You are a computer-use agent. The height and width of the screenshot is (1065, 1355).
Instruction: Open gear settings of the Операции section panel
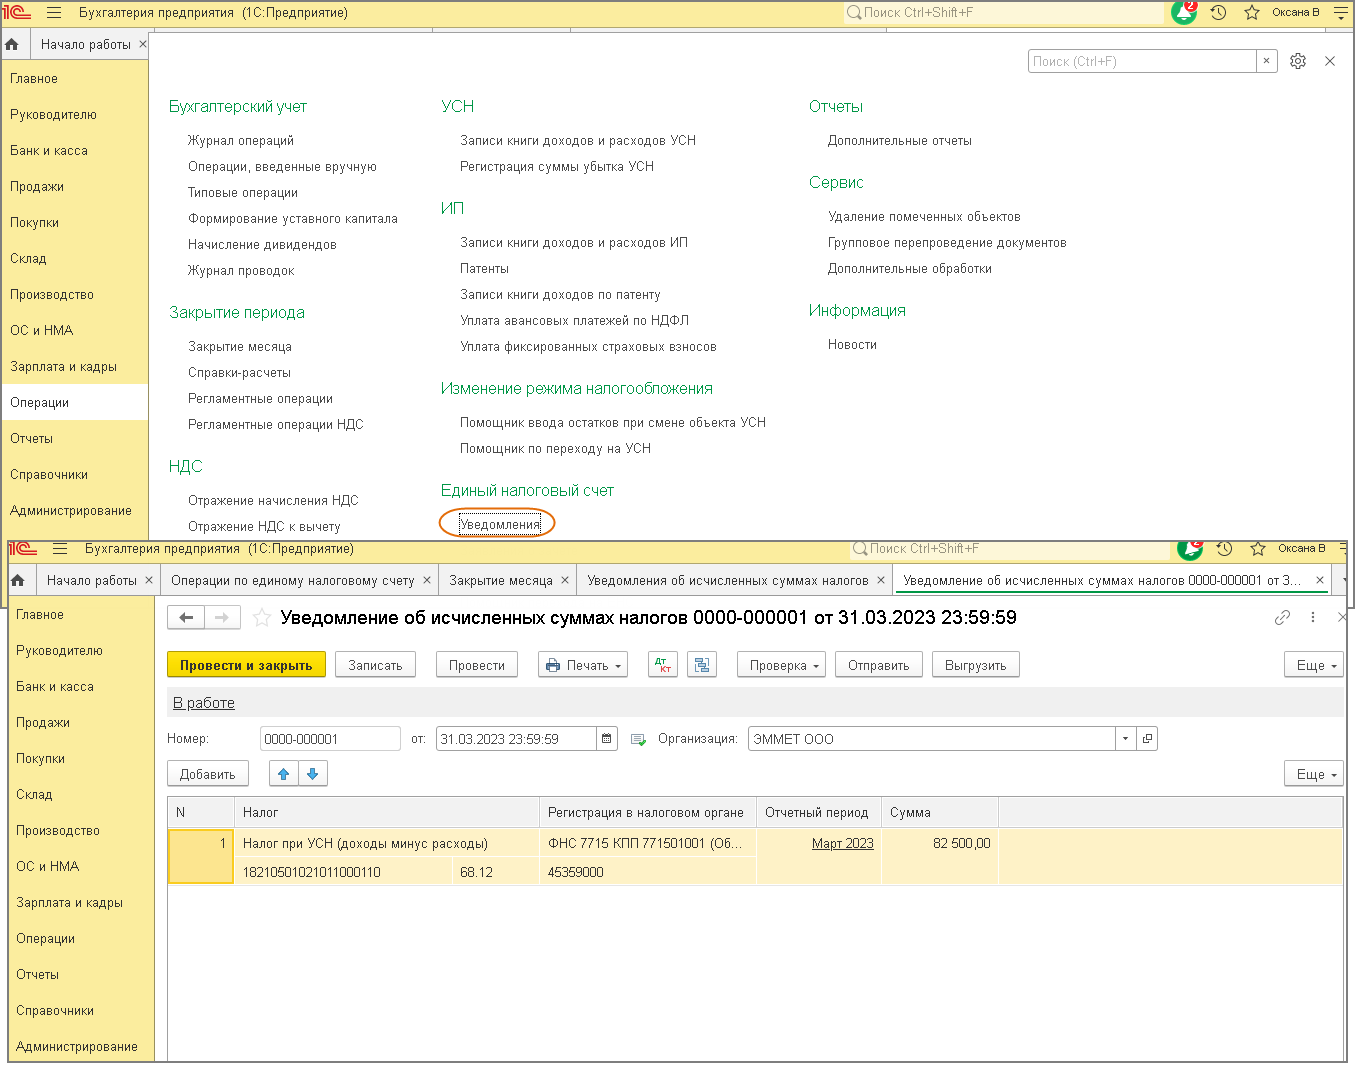pyautogui.click(x=1298, y=61)
